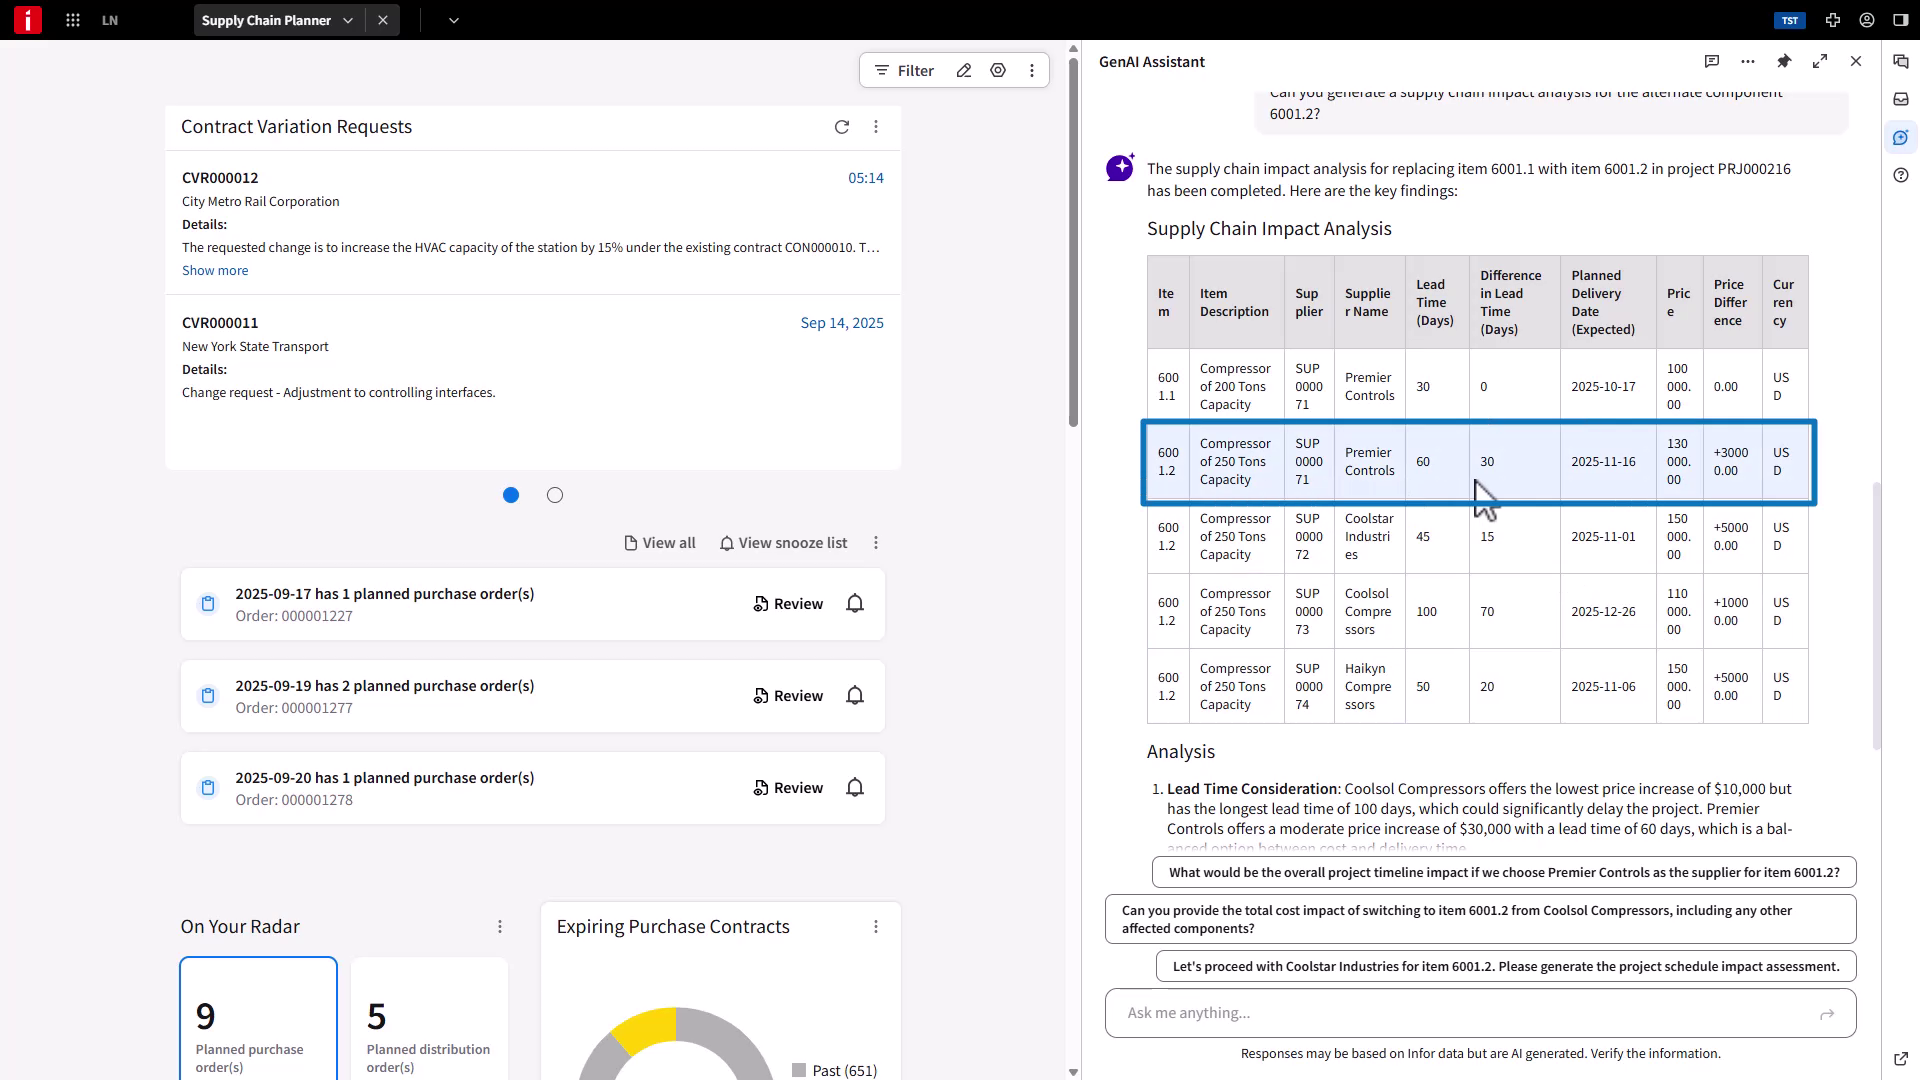Switch to the Supply Chain Planner tab
This screenshot has width=1920, height=1080.
click(x=265, y=20)
